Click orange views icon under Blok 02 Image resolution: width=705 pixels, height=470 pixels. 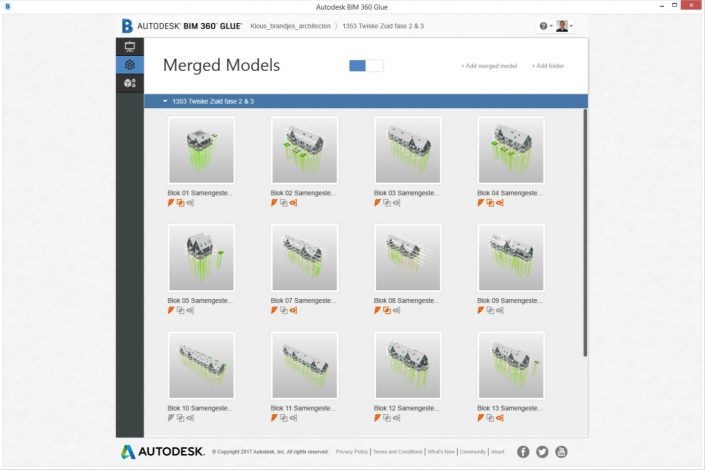click(294, 203)
